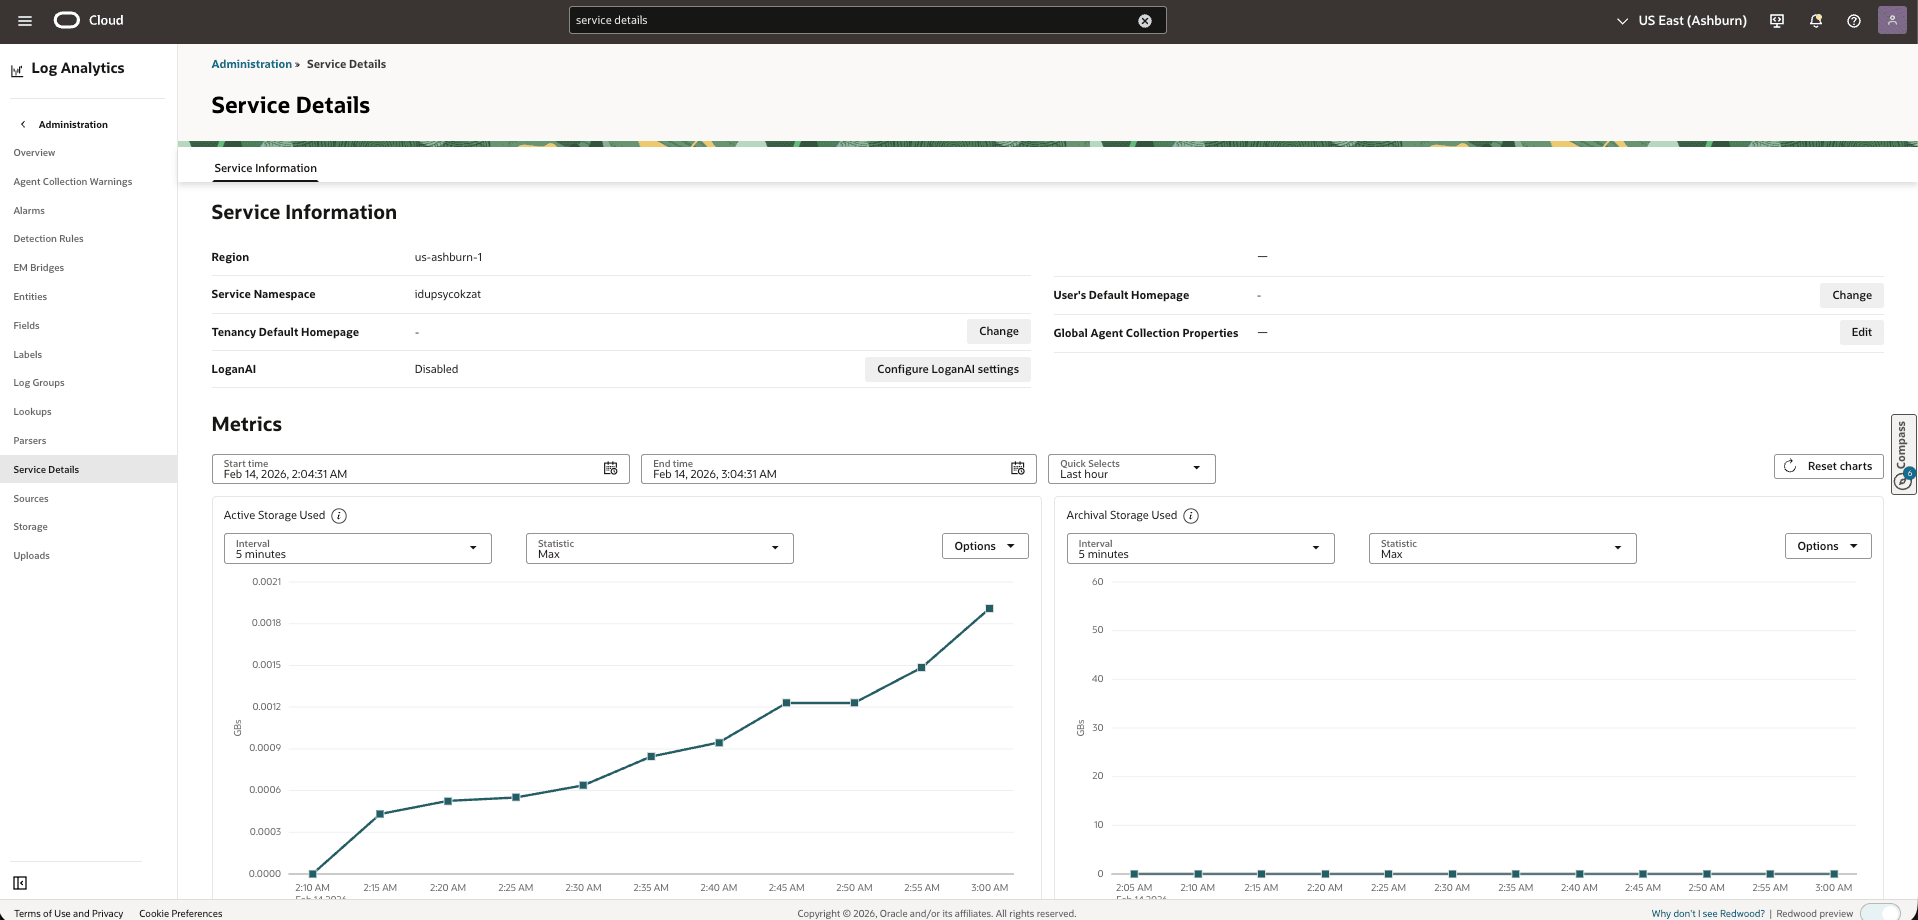Switch to the Service Information tab

(264, 168)
